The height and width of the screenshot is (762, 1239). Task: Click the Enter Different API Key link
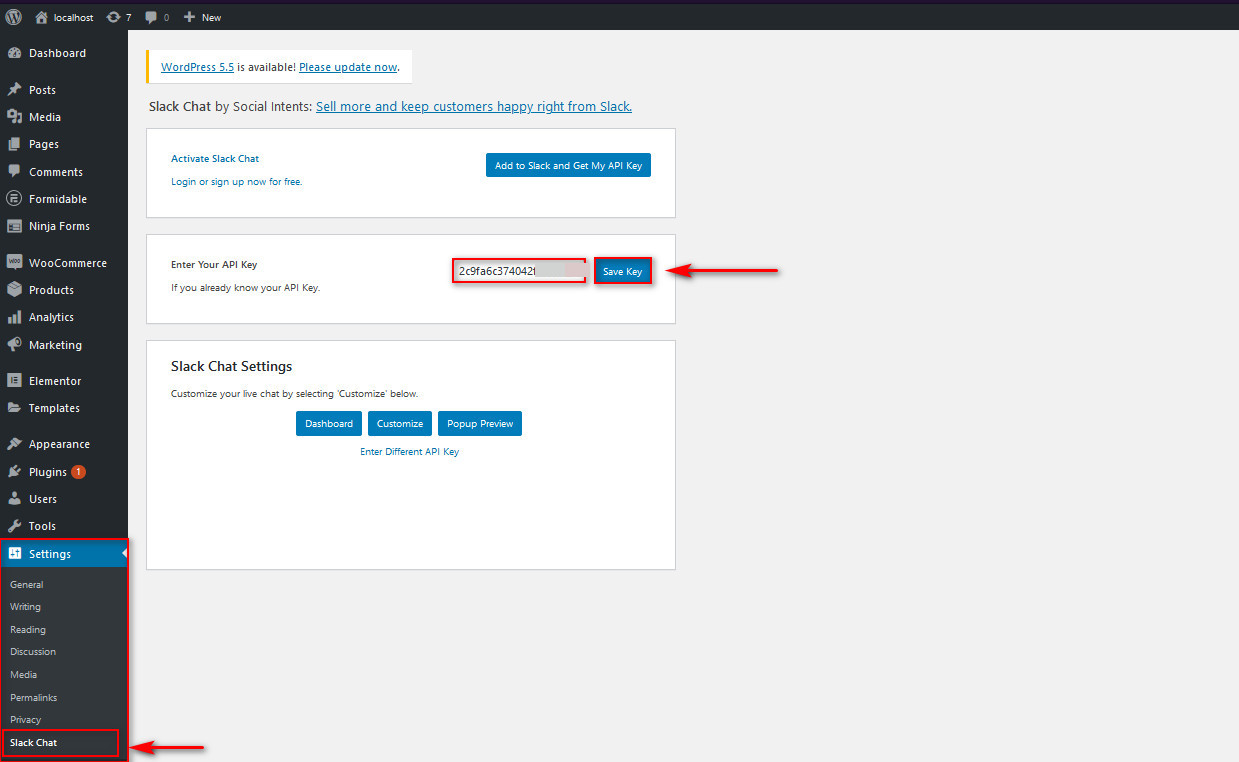point(410,452)
